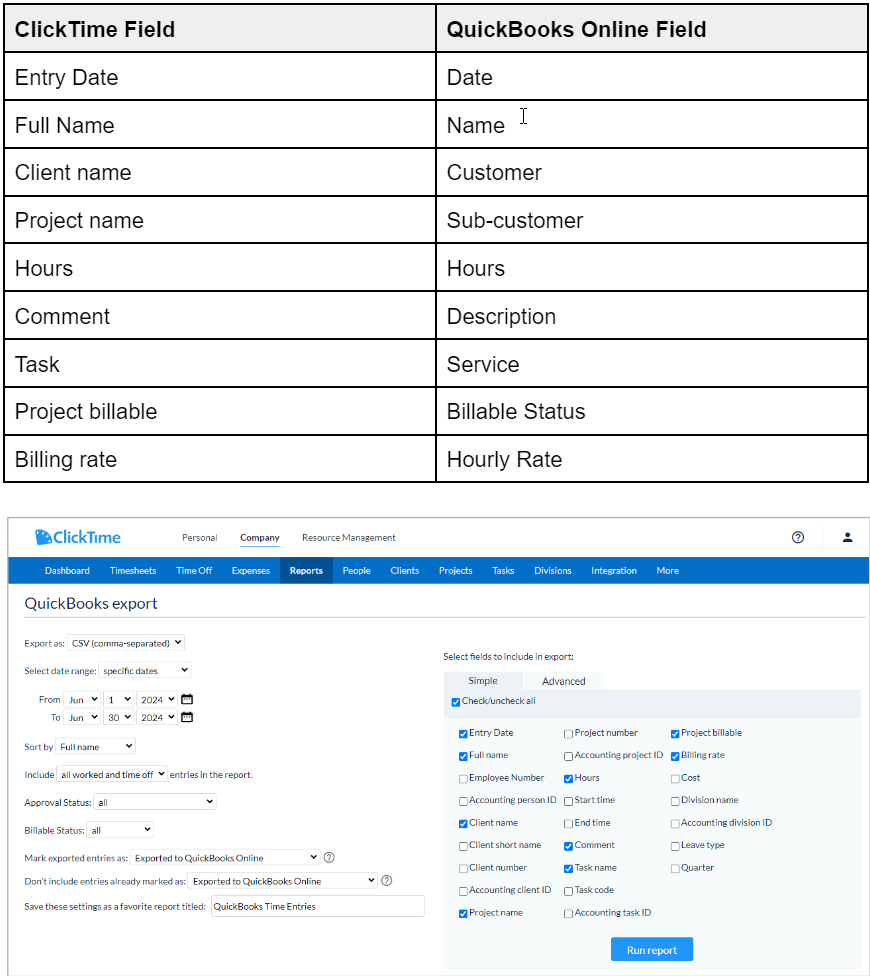Screen dimensions: 870x976
Task: Click the Sub-customer table cell
Action: [652, 220]
